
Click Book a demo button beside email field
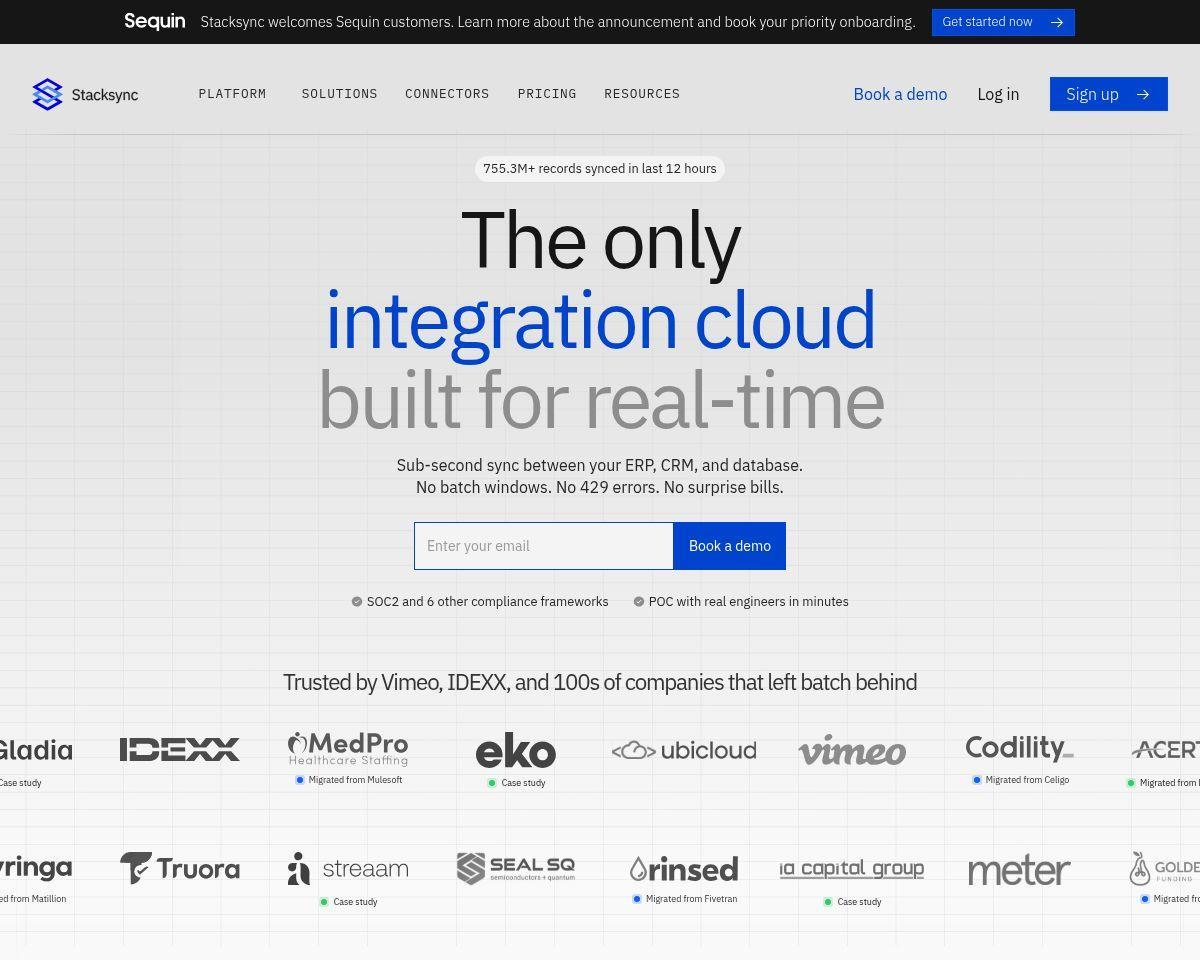tap(730, 546)
